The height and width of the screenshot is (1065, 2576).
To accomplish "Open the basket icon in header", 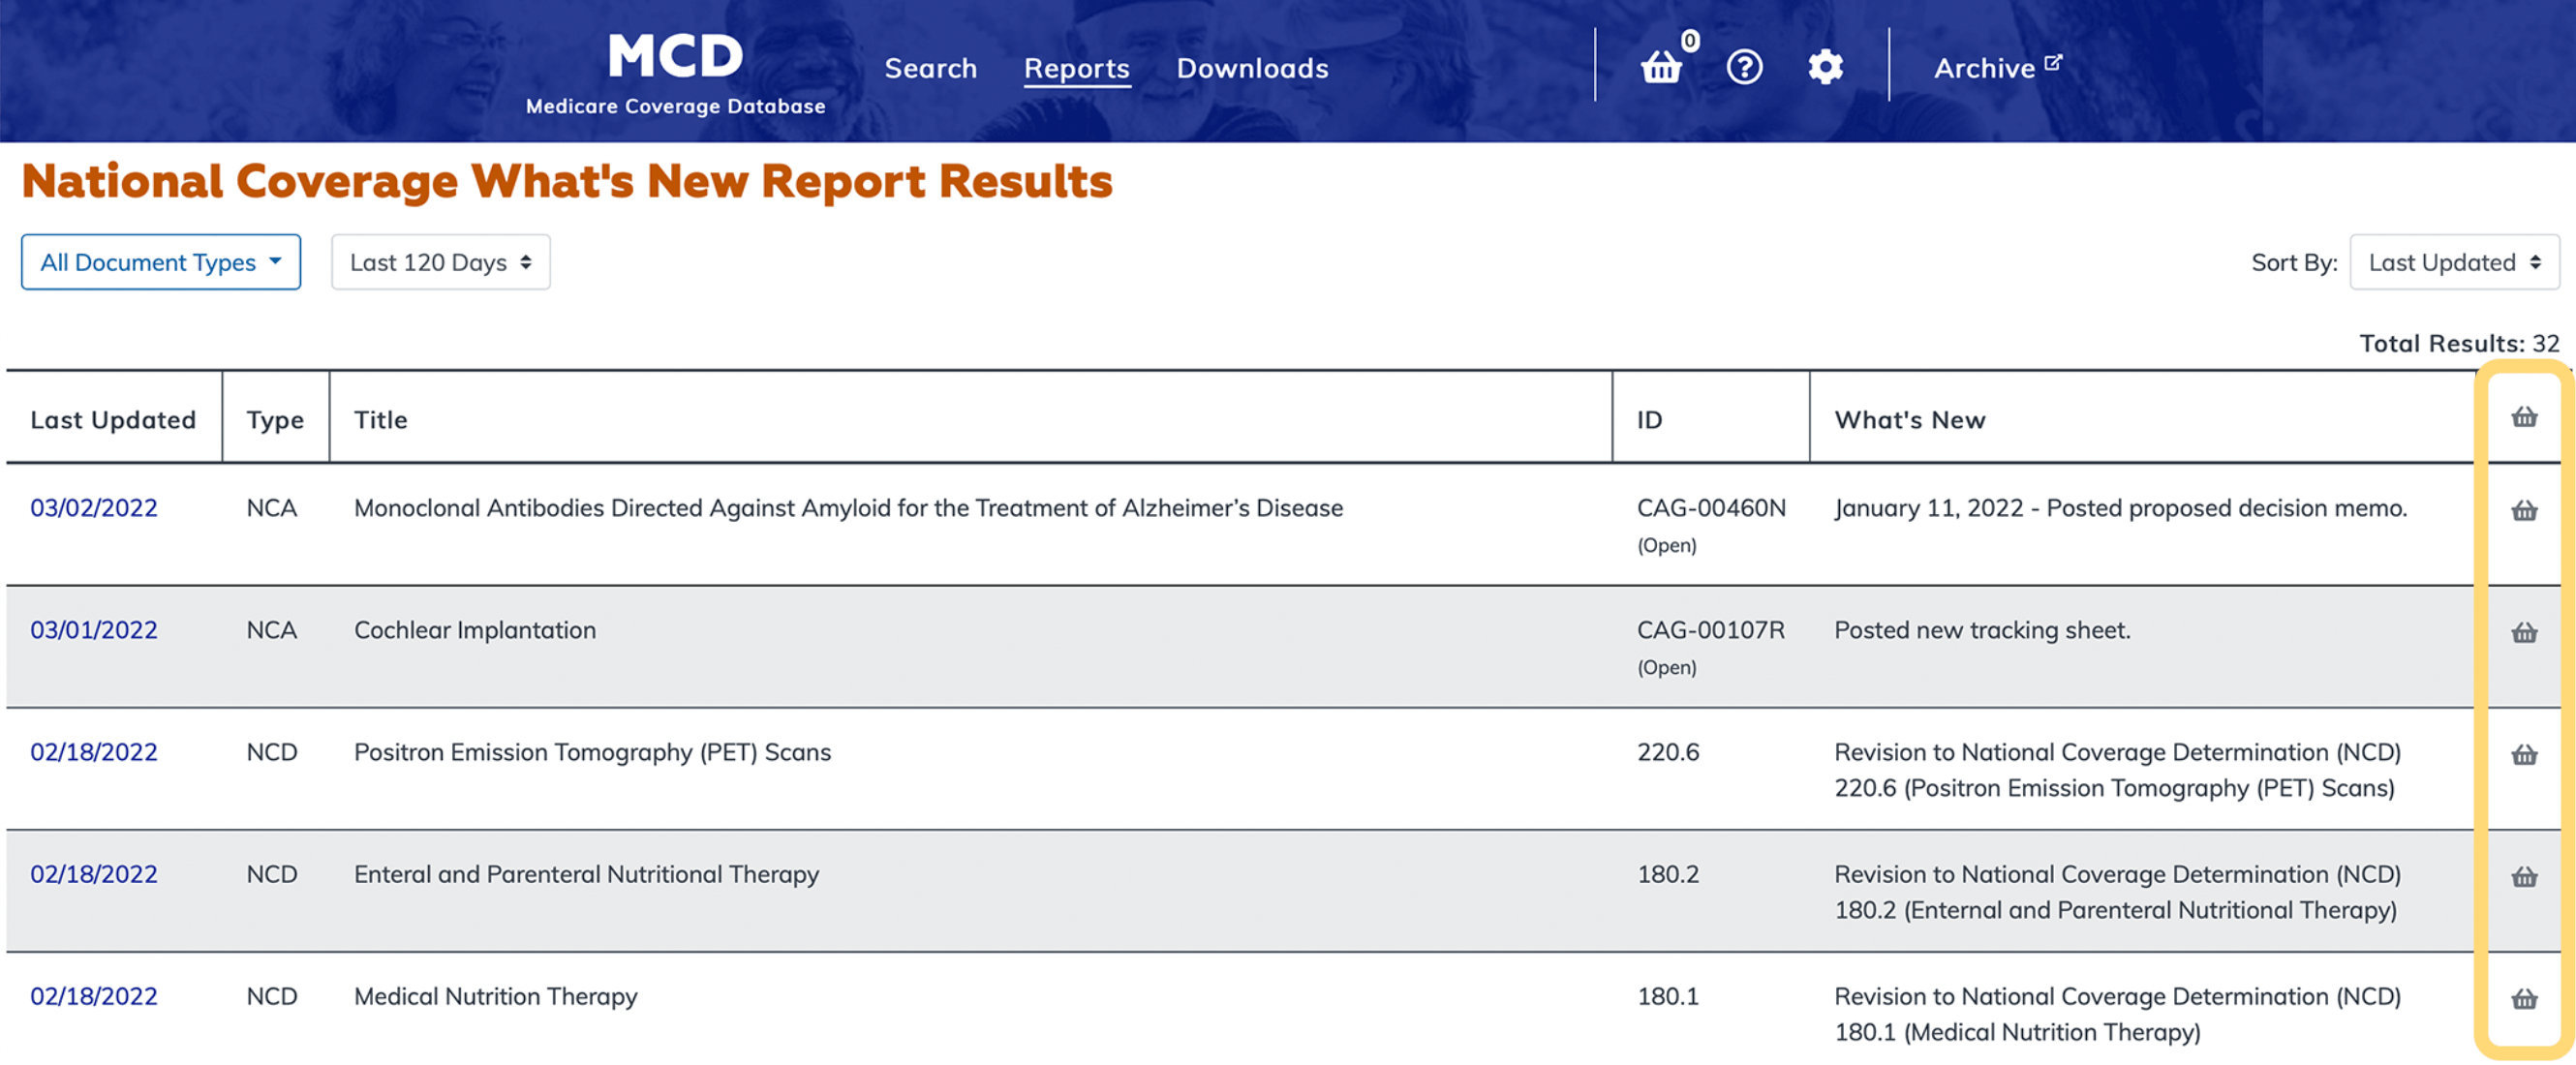I will 1661,67.
